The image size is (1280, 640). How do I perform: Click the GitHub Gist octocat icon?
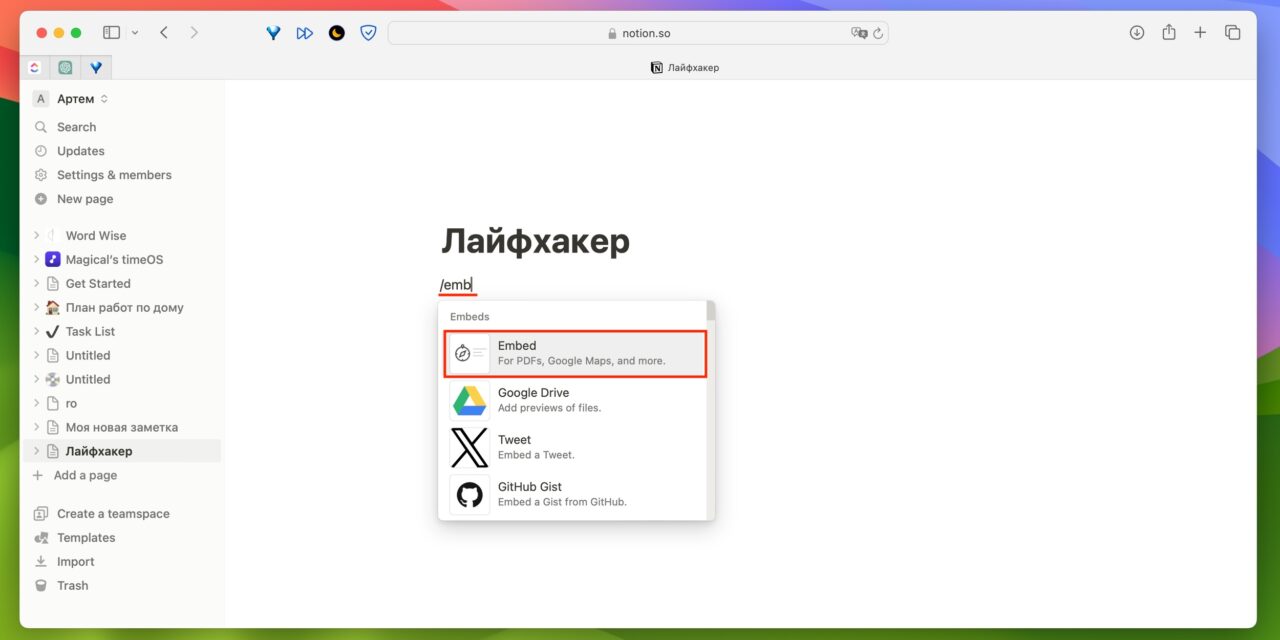(469, 494)
